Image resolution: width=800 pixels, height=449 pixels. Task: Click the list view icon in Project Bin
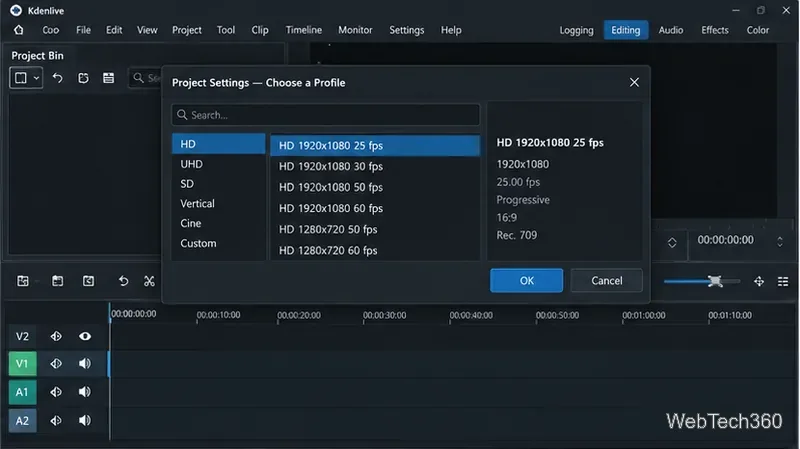[108, 78]
